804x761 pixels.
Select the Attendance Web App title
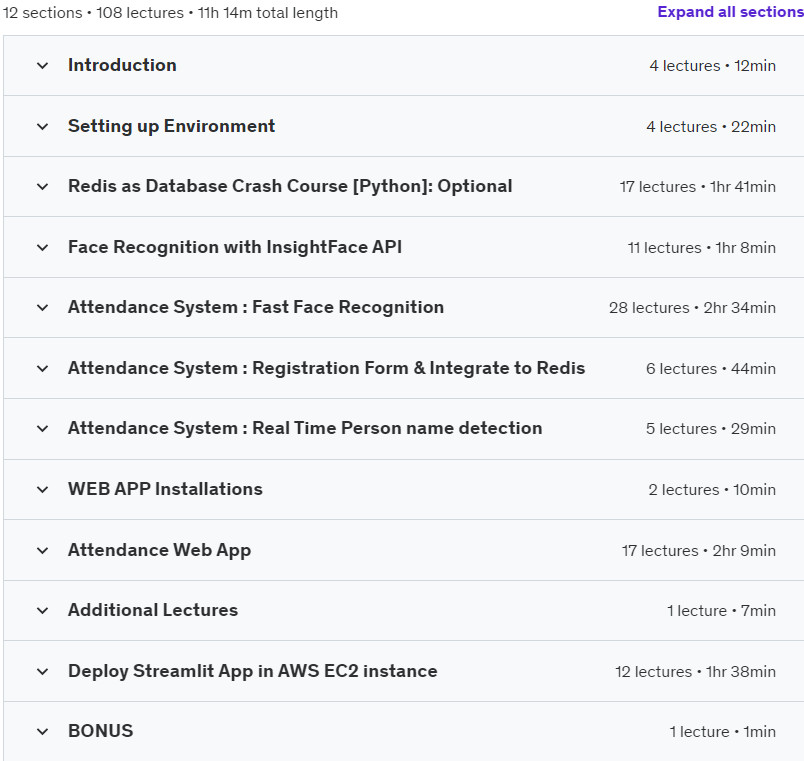(x=159, y=550)
